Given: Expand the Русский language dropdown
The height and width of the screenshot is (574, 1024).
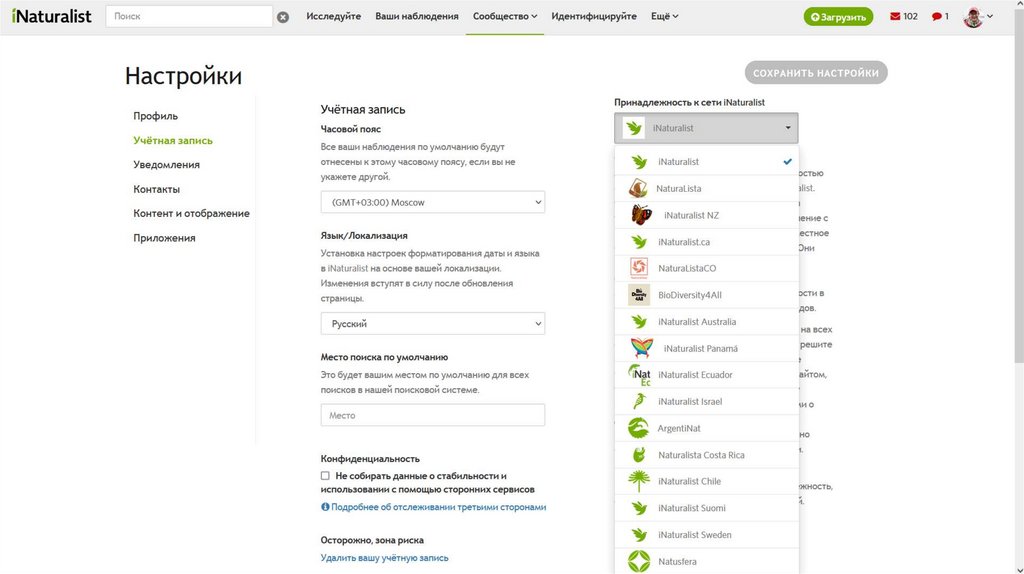Looking at the screenshot, I should tap(432, 324).
